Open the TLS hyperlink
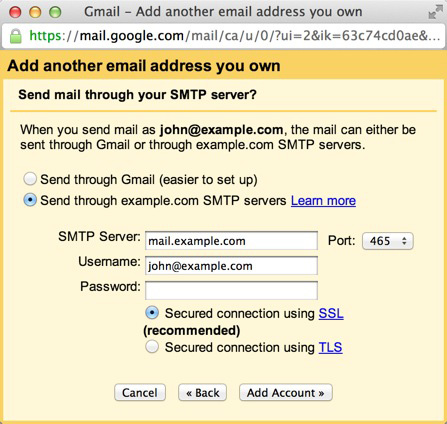Screen dimensions: 447x424 (330, 347)
